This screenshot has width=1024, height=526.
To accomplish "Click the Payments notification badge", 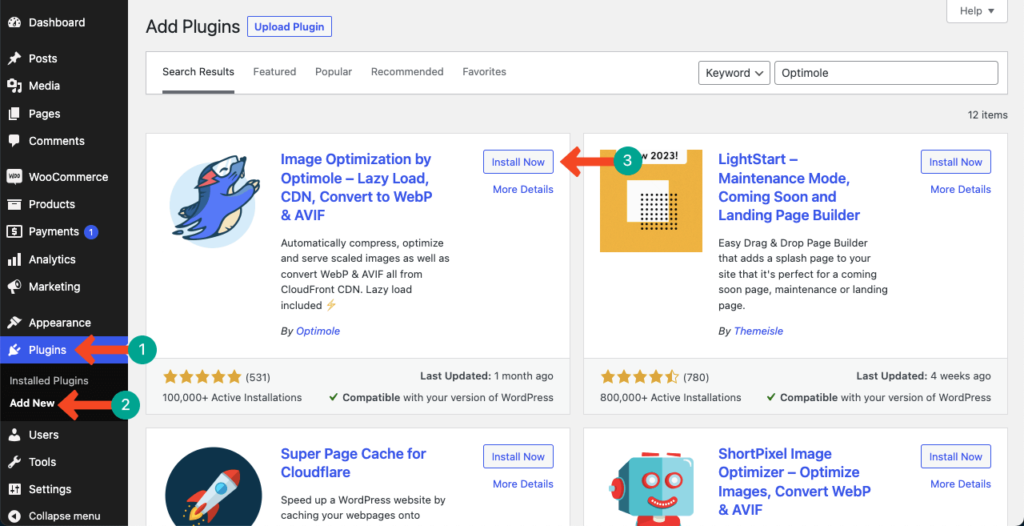I will click(x=91, y=232).
